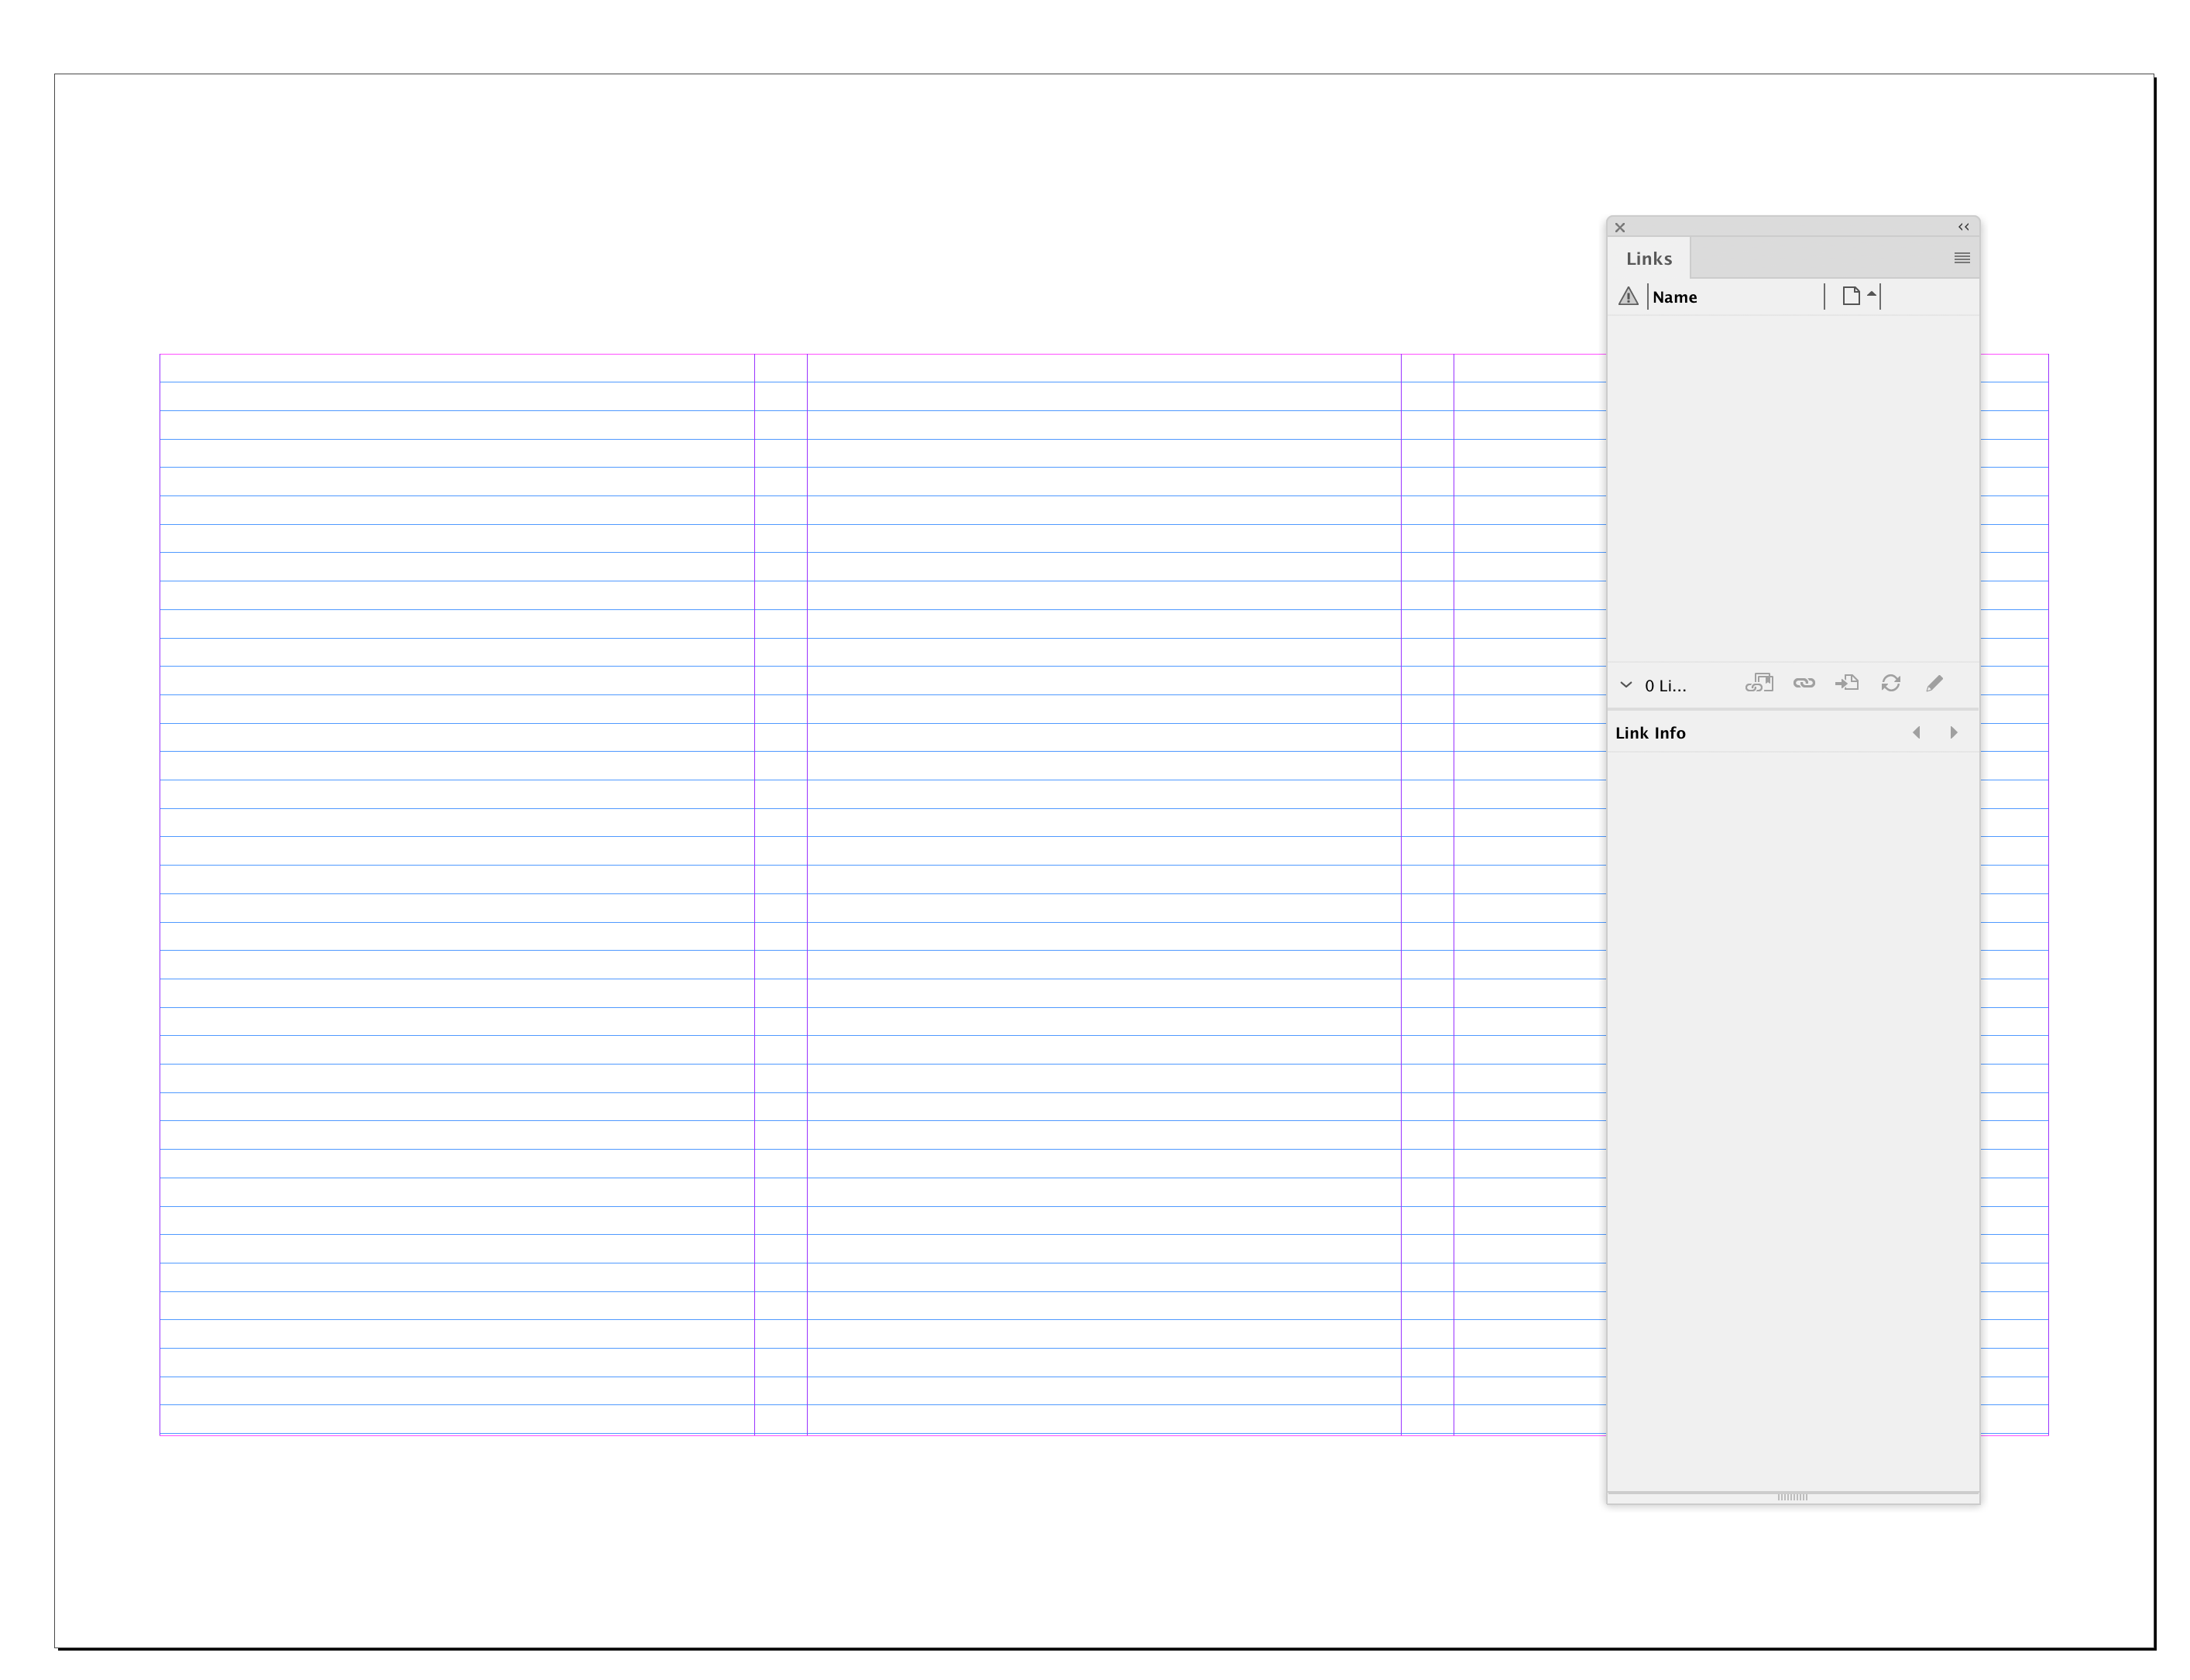Click the Relink chain icon
Image resolution: width=2190 pixels, height=1680 pixels.
click(x=1803, y=684)
